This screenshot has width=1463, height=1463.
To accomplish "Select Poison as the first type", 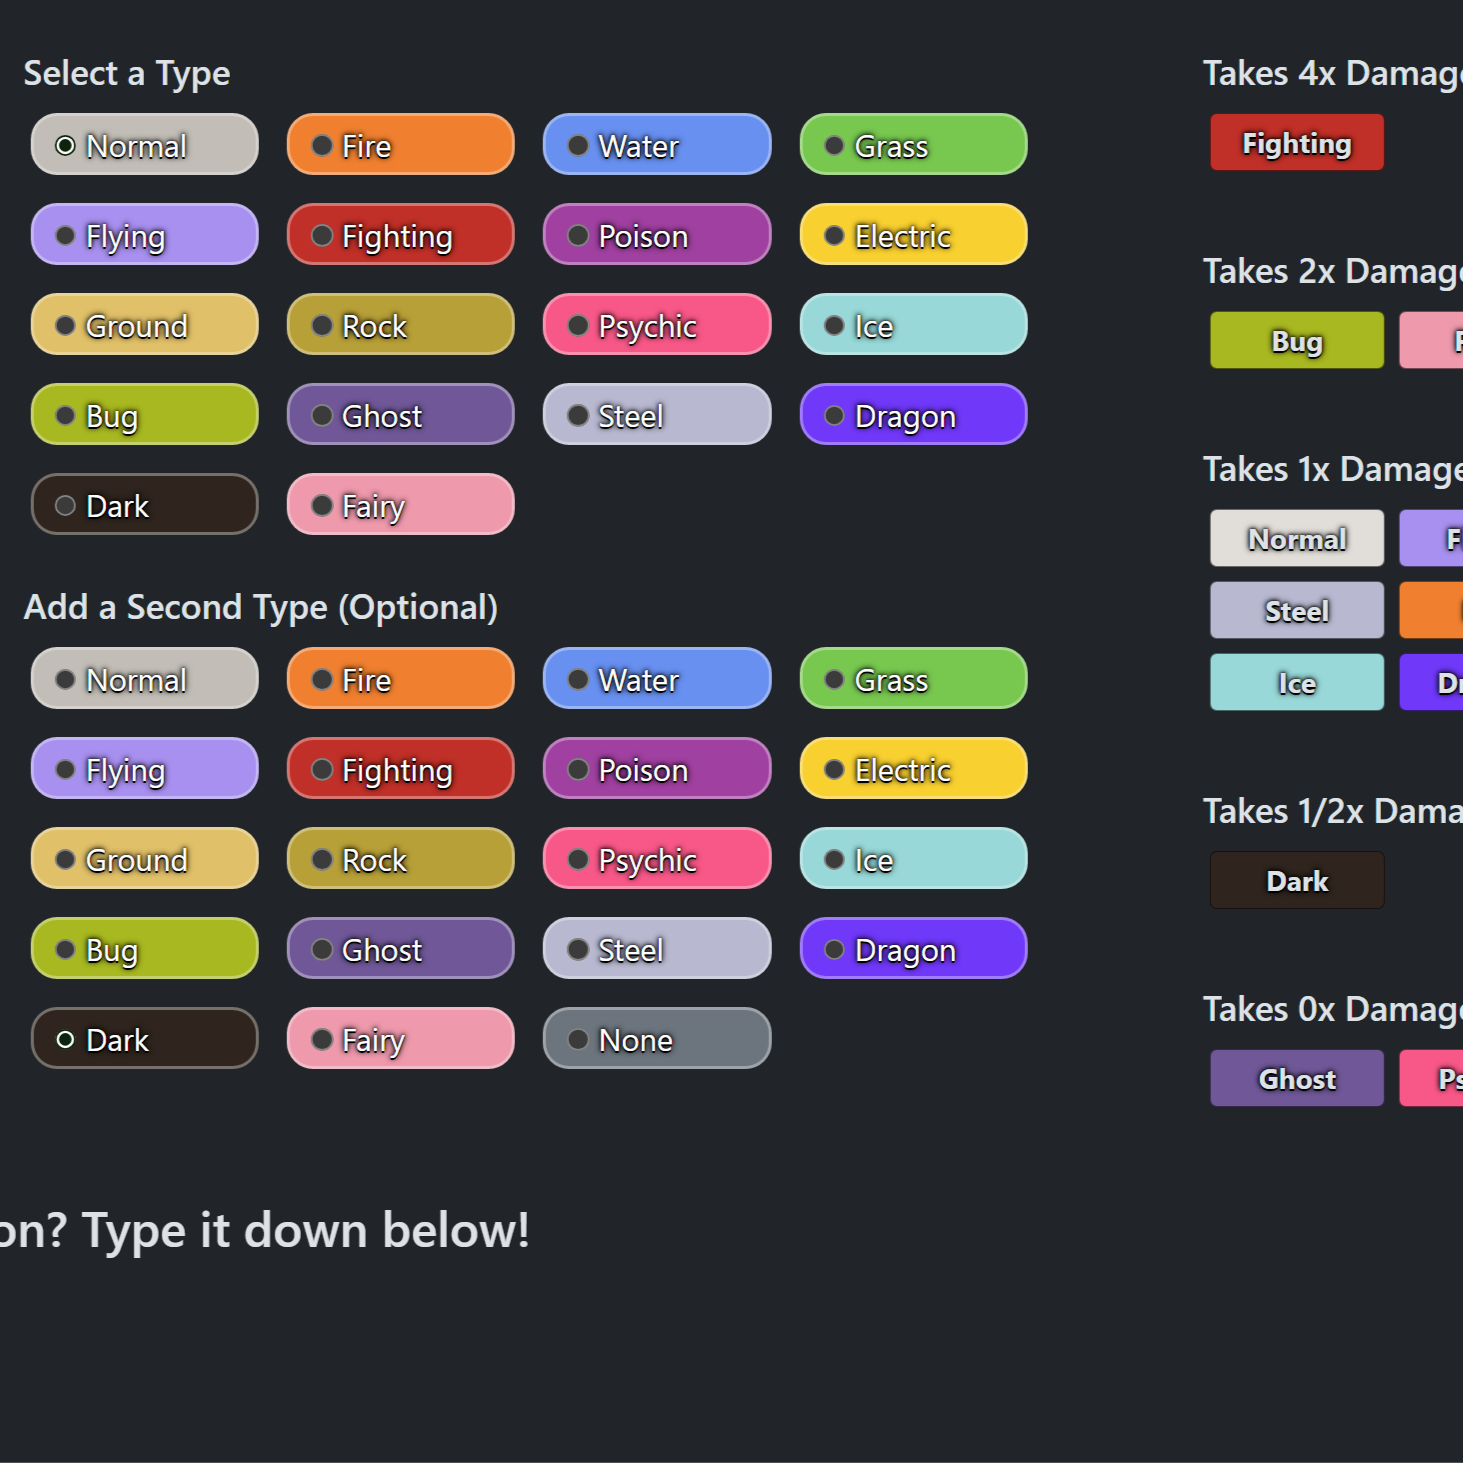I will 656,235.
